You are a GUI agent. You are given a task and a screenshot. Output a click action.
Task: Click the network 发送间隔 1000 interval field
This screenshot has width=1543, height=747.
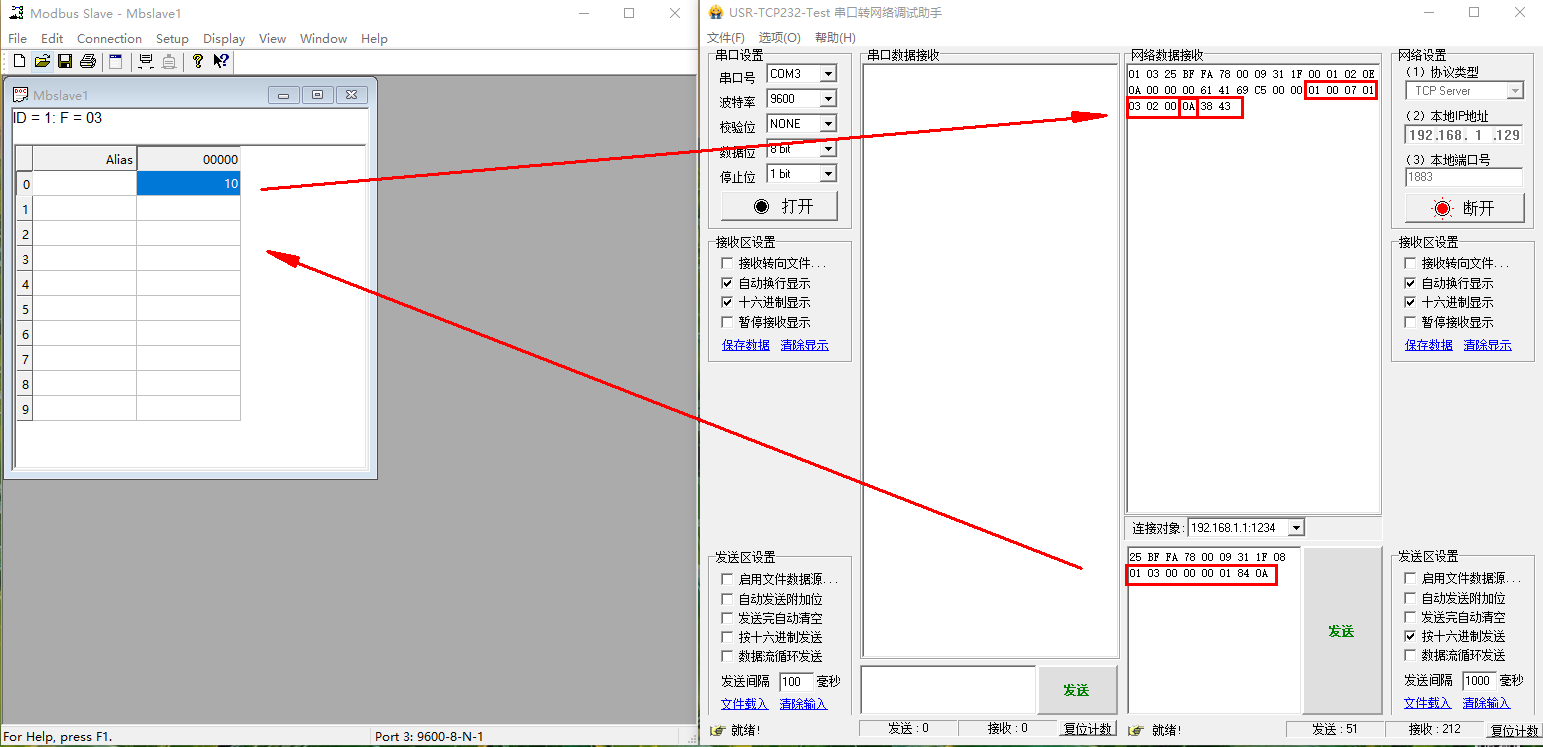pos(1479,681)
